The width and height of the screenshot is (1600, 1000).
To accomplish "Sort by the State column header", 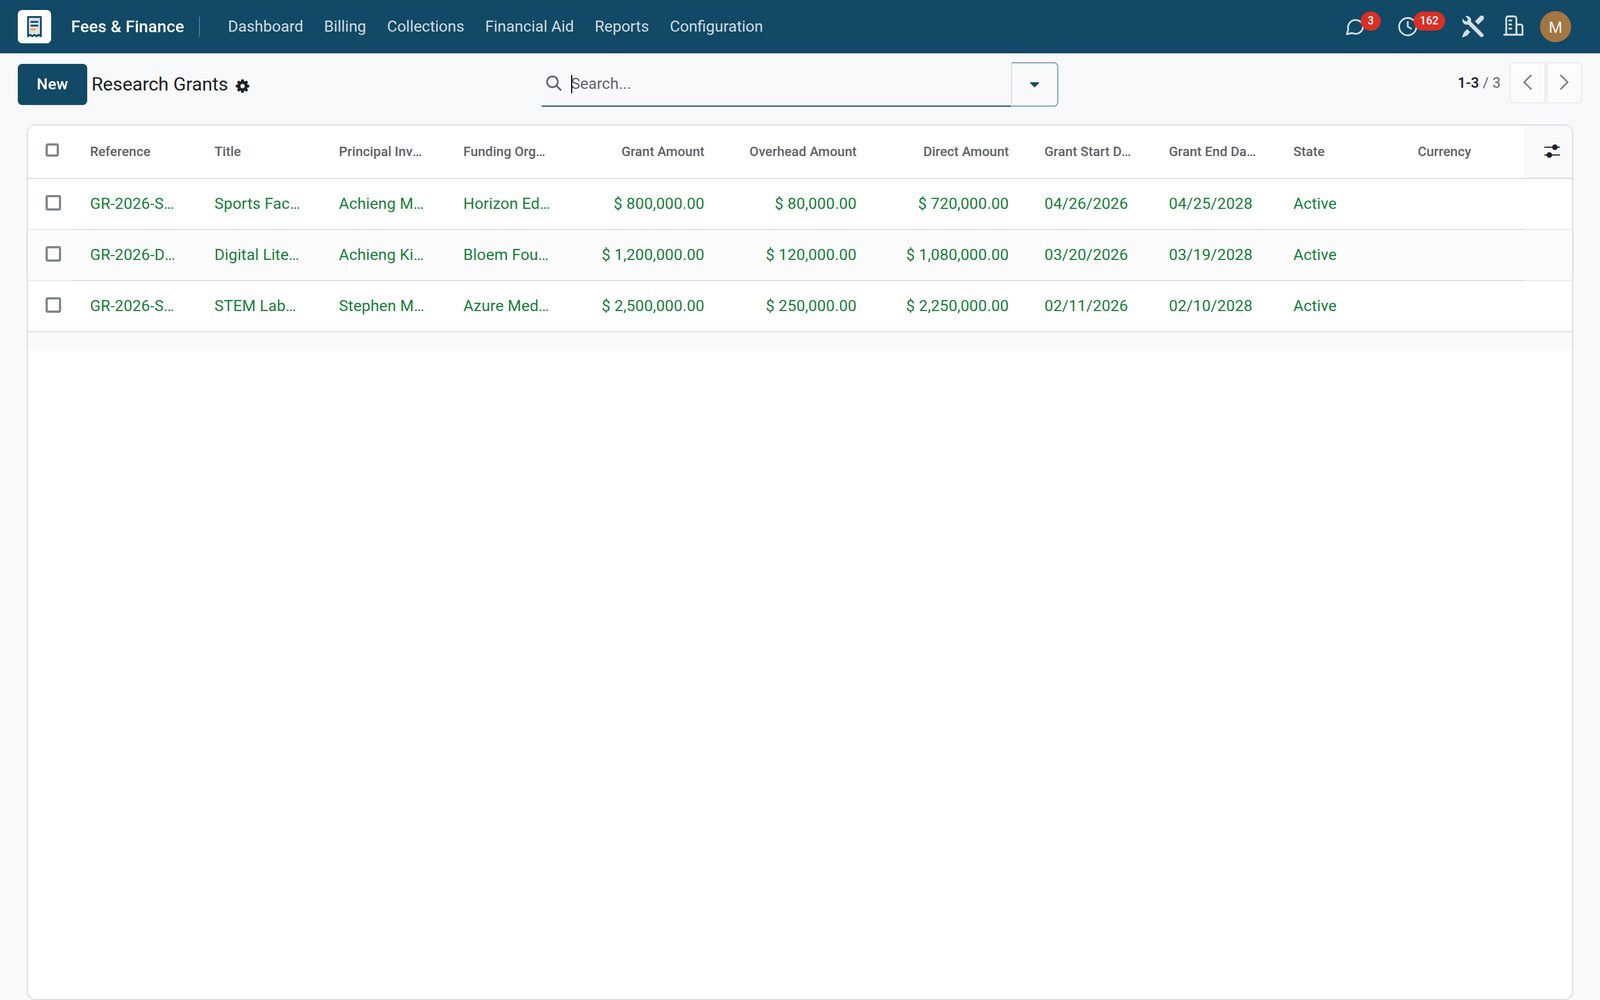I will point(1308,152).
